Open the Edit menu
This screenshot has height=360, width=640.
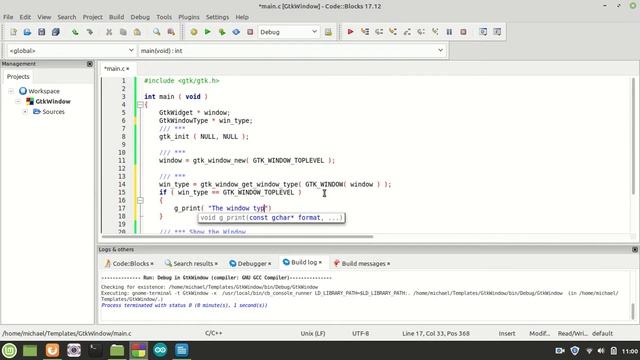pos(25,17)
